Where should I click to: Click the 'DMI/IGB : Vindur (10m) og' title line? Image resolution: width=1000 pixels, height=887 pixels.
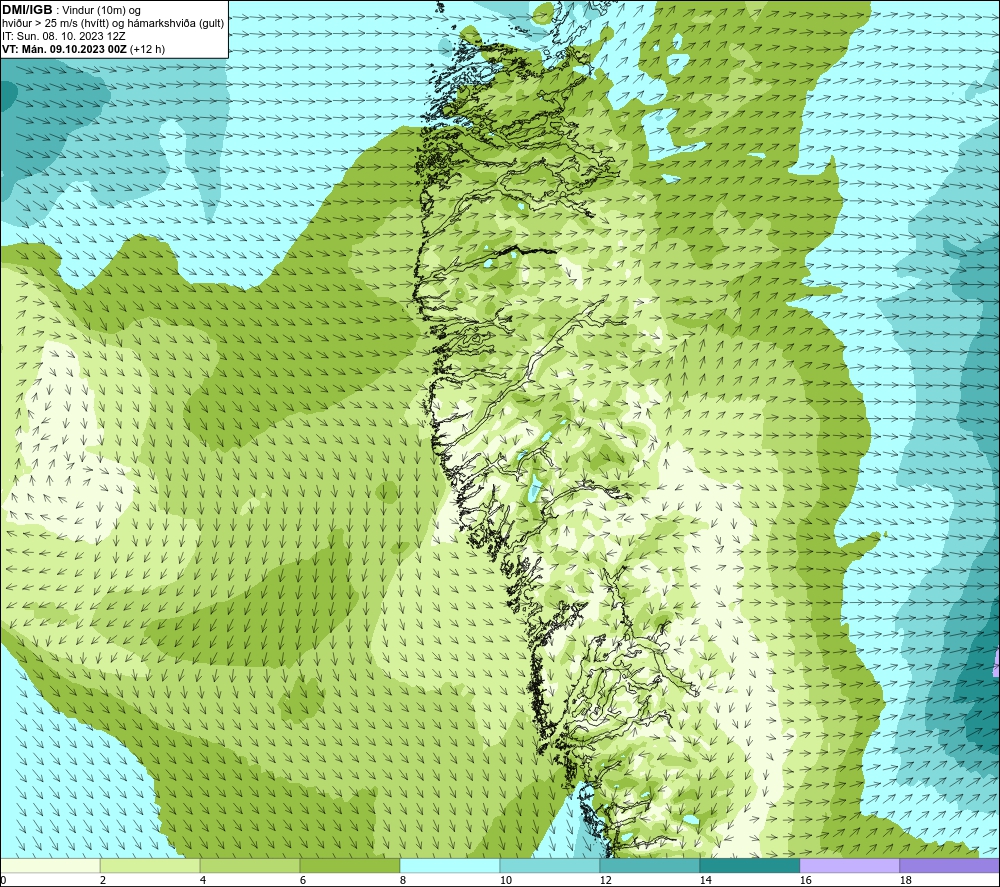point(71,10)
